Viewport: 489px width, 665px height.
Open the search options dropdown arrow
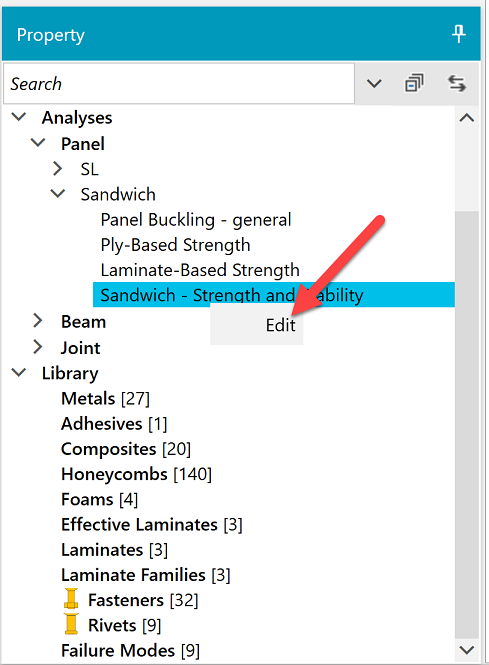(374, 84)
